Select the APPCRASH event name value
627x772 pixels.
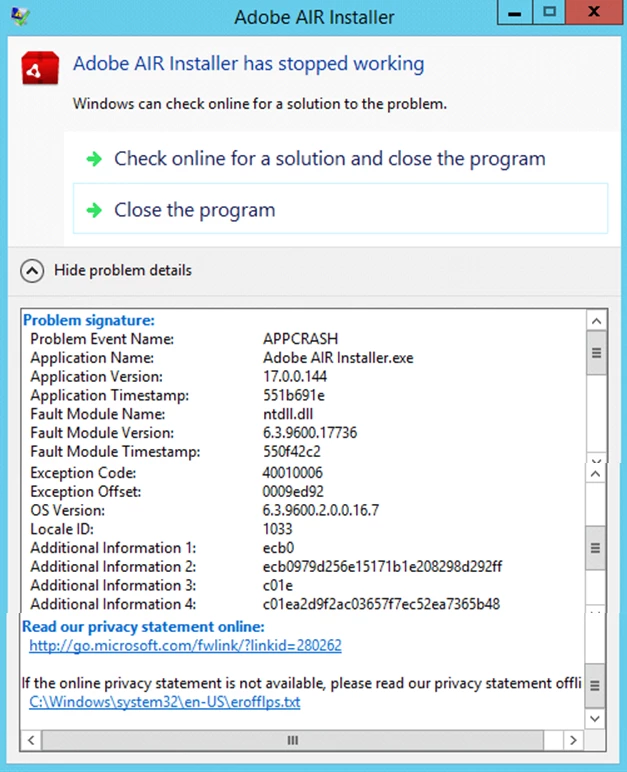[300, 339]
